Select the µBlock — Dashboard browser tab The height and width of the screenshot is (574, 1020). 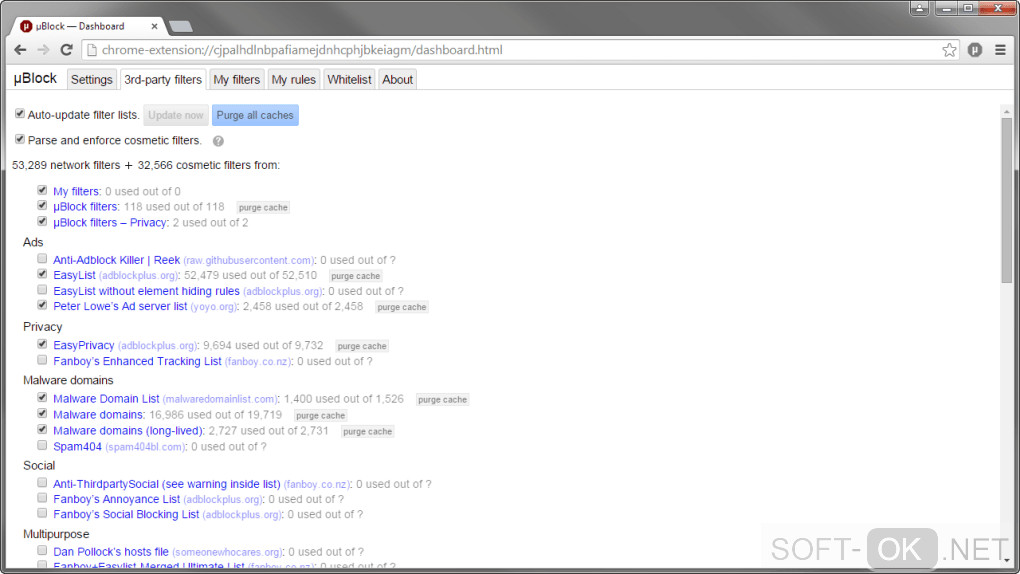[87, 27]
